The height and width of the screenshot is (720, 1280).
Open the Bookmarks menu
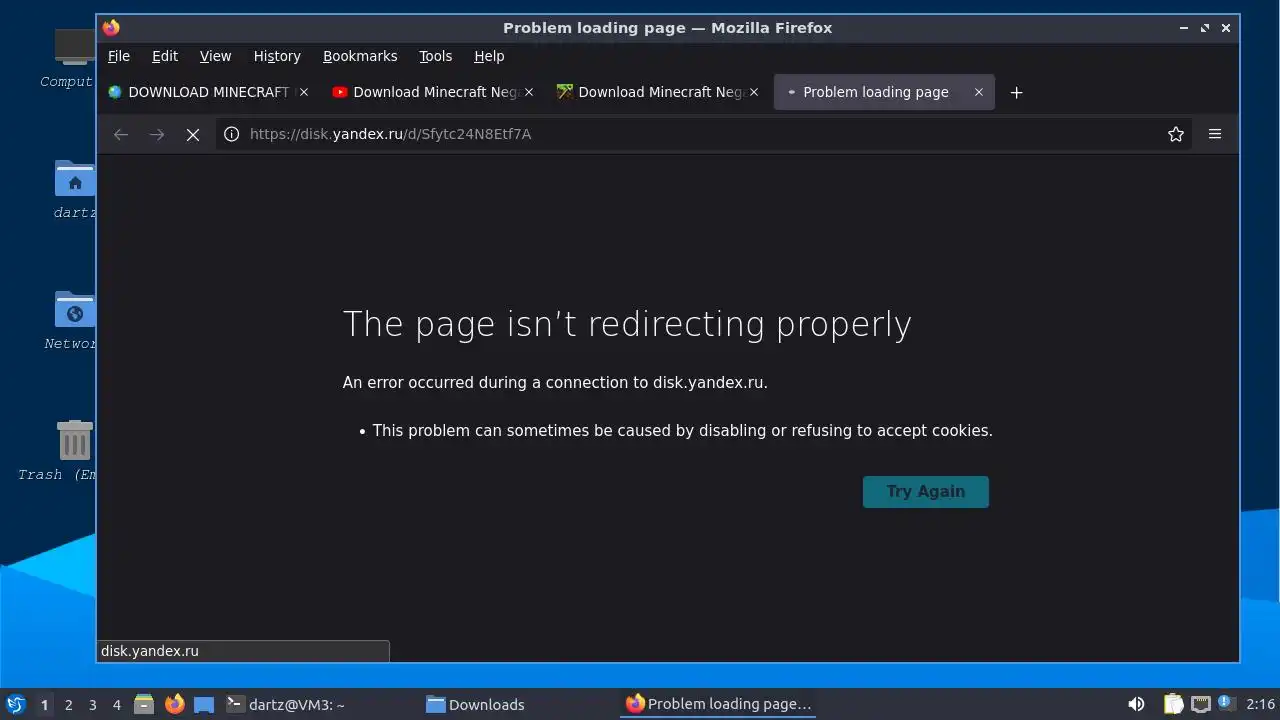click(x=360, y=56)
